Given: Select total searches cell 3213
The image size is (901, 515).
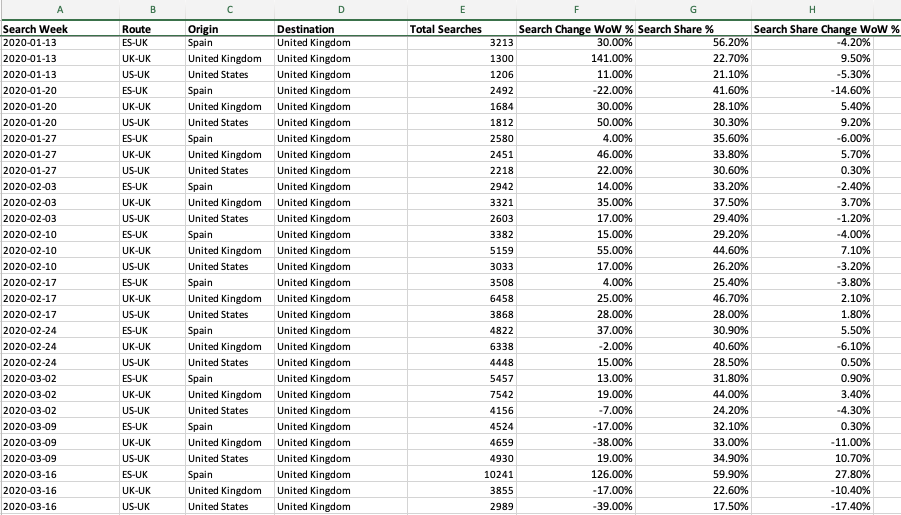Looking at the screenshot, I should coord(461,43).
